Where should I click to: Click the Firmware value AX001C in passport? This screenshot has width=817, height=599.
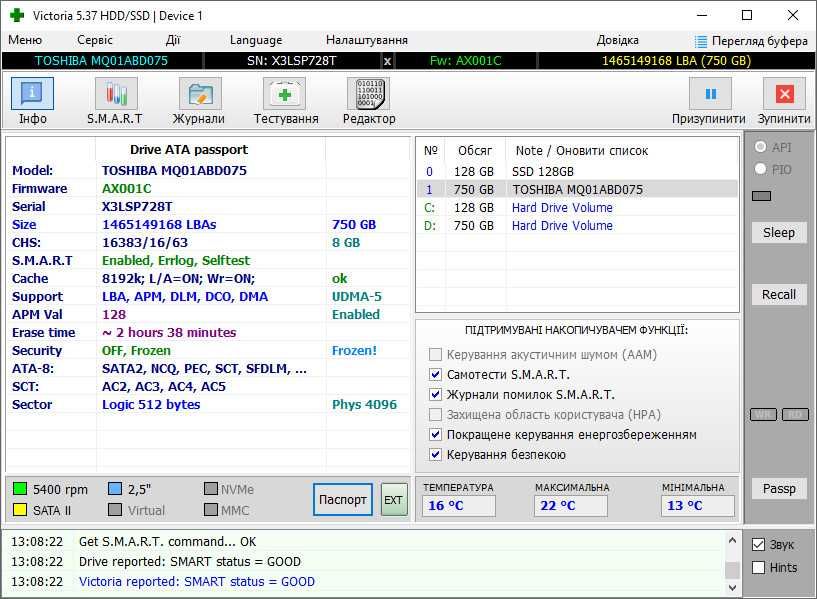pyautogui.click(x=127, y=189)
